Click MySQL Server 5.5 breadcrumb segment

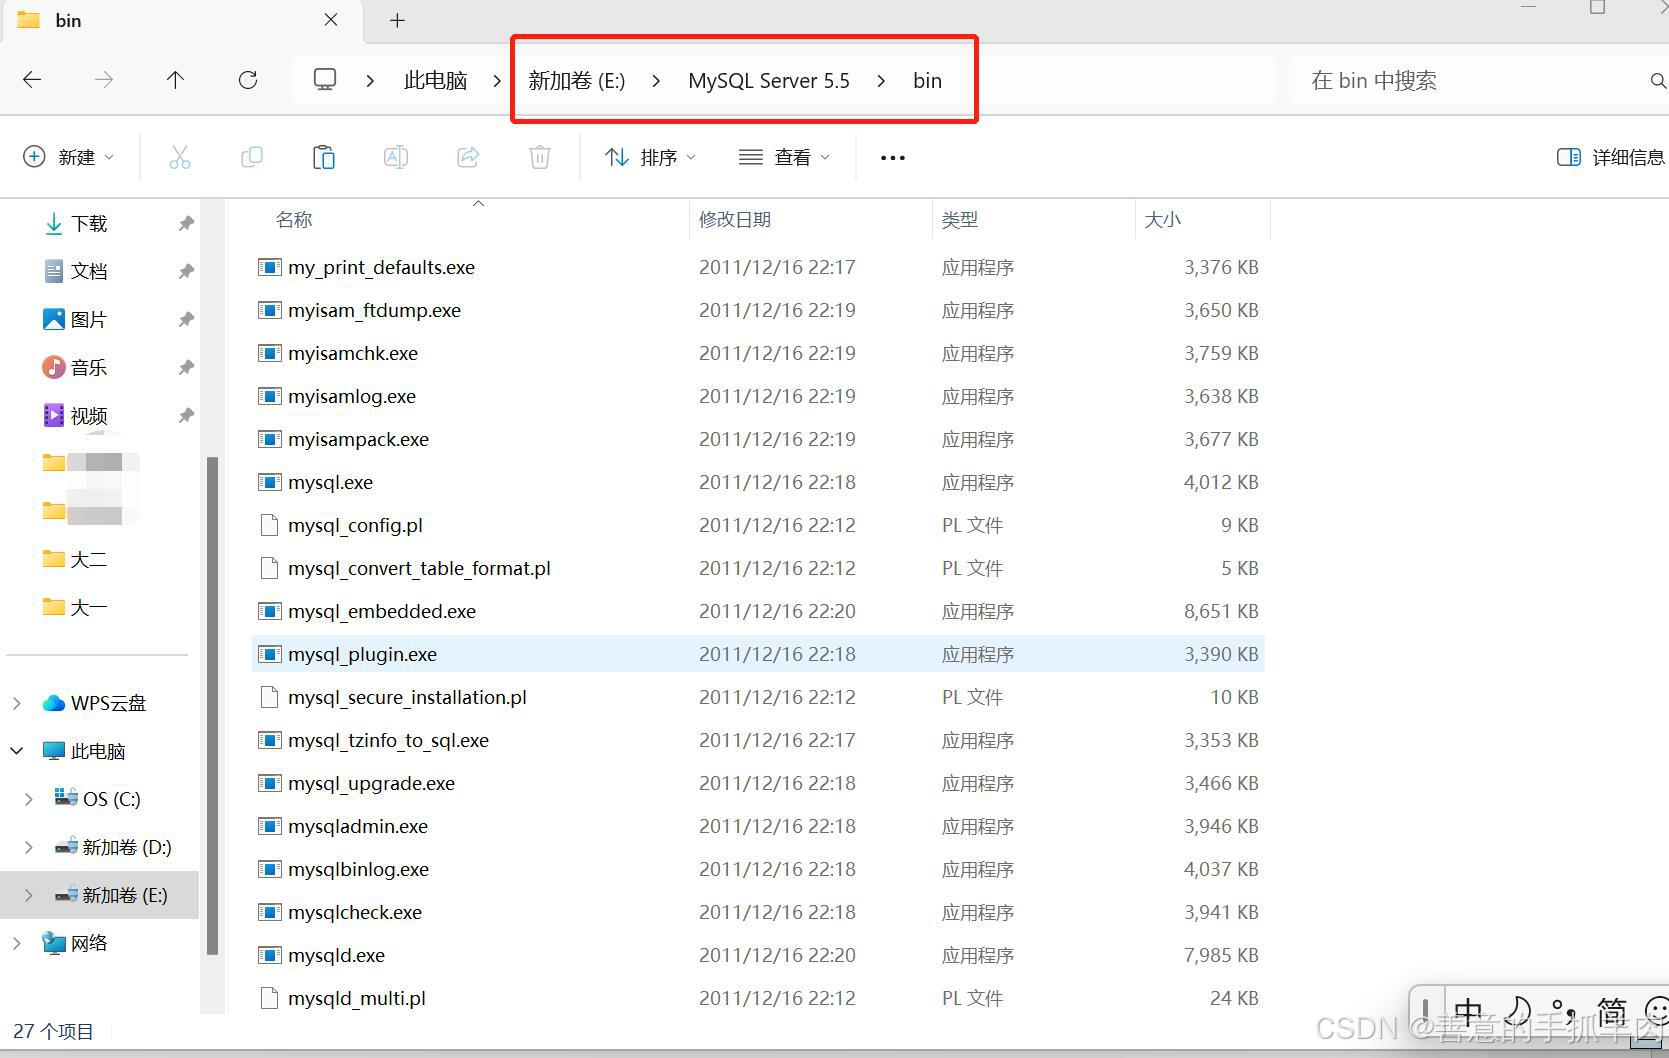coord(769,81)
